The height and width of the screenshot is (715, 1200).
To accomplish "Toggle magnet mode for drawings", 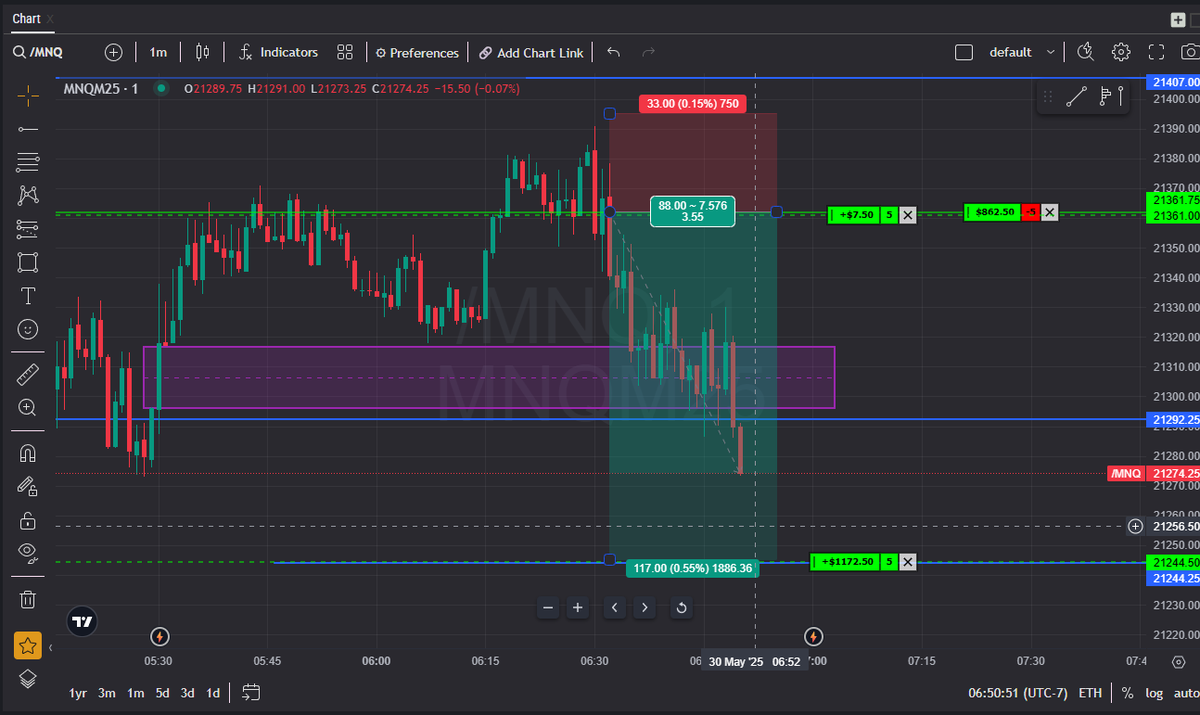I will pyautogui.click(x=28, y=453).
